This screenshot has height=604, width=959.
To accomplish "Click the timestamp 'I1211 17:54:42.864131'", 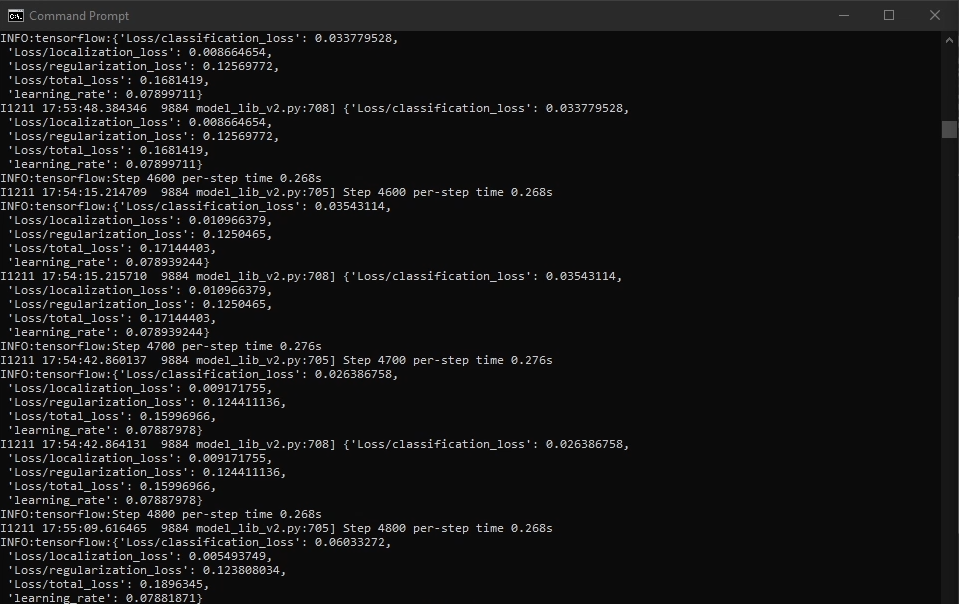I will (x=73, y=444).
